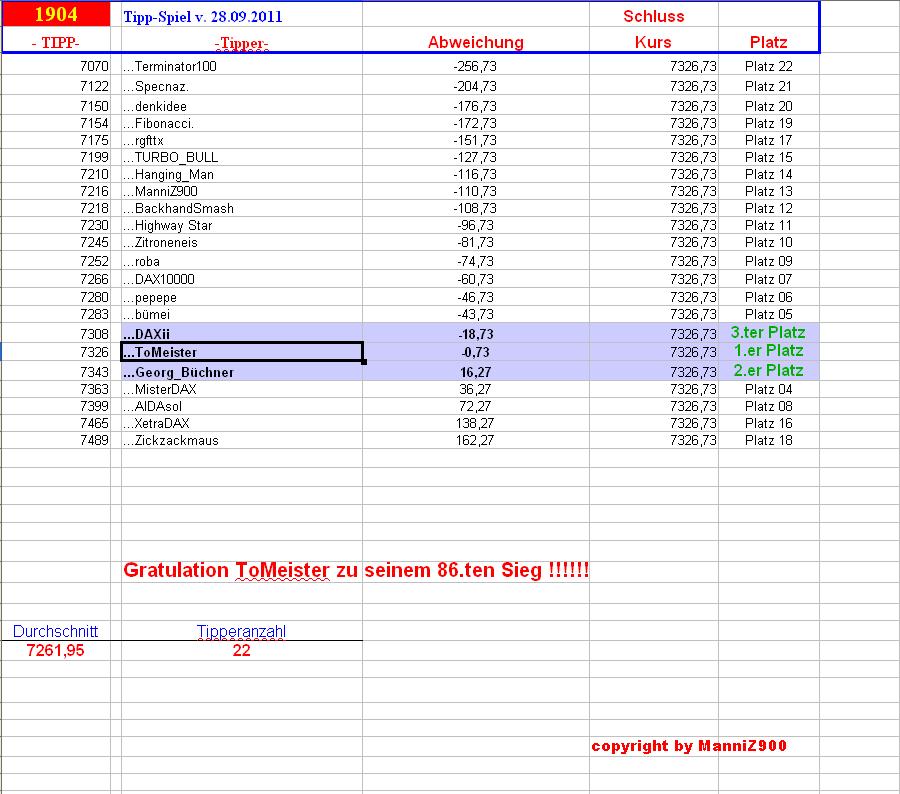
Task: Click deviation value 72,27
Action: (x=475, y=406)
